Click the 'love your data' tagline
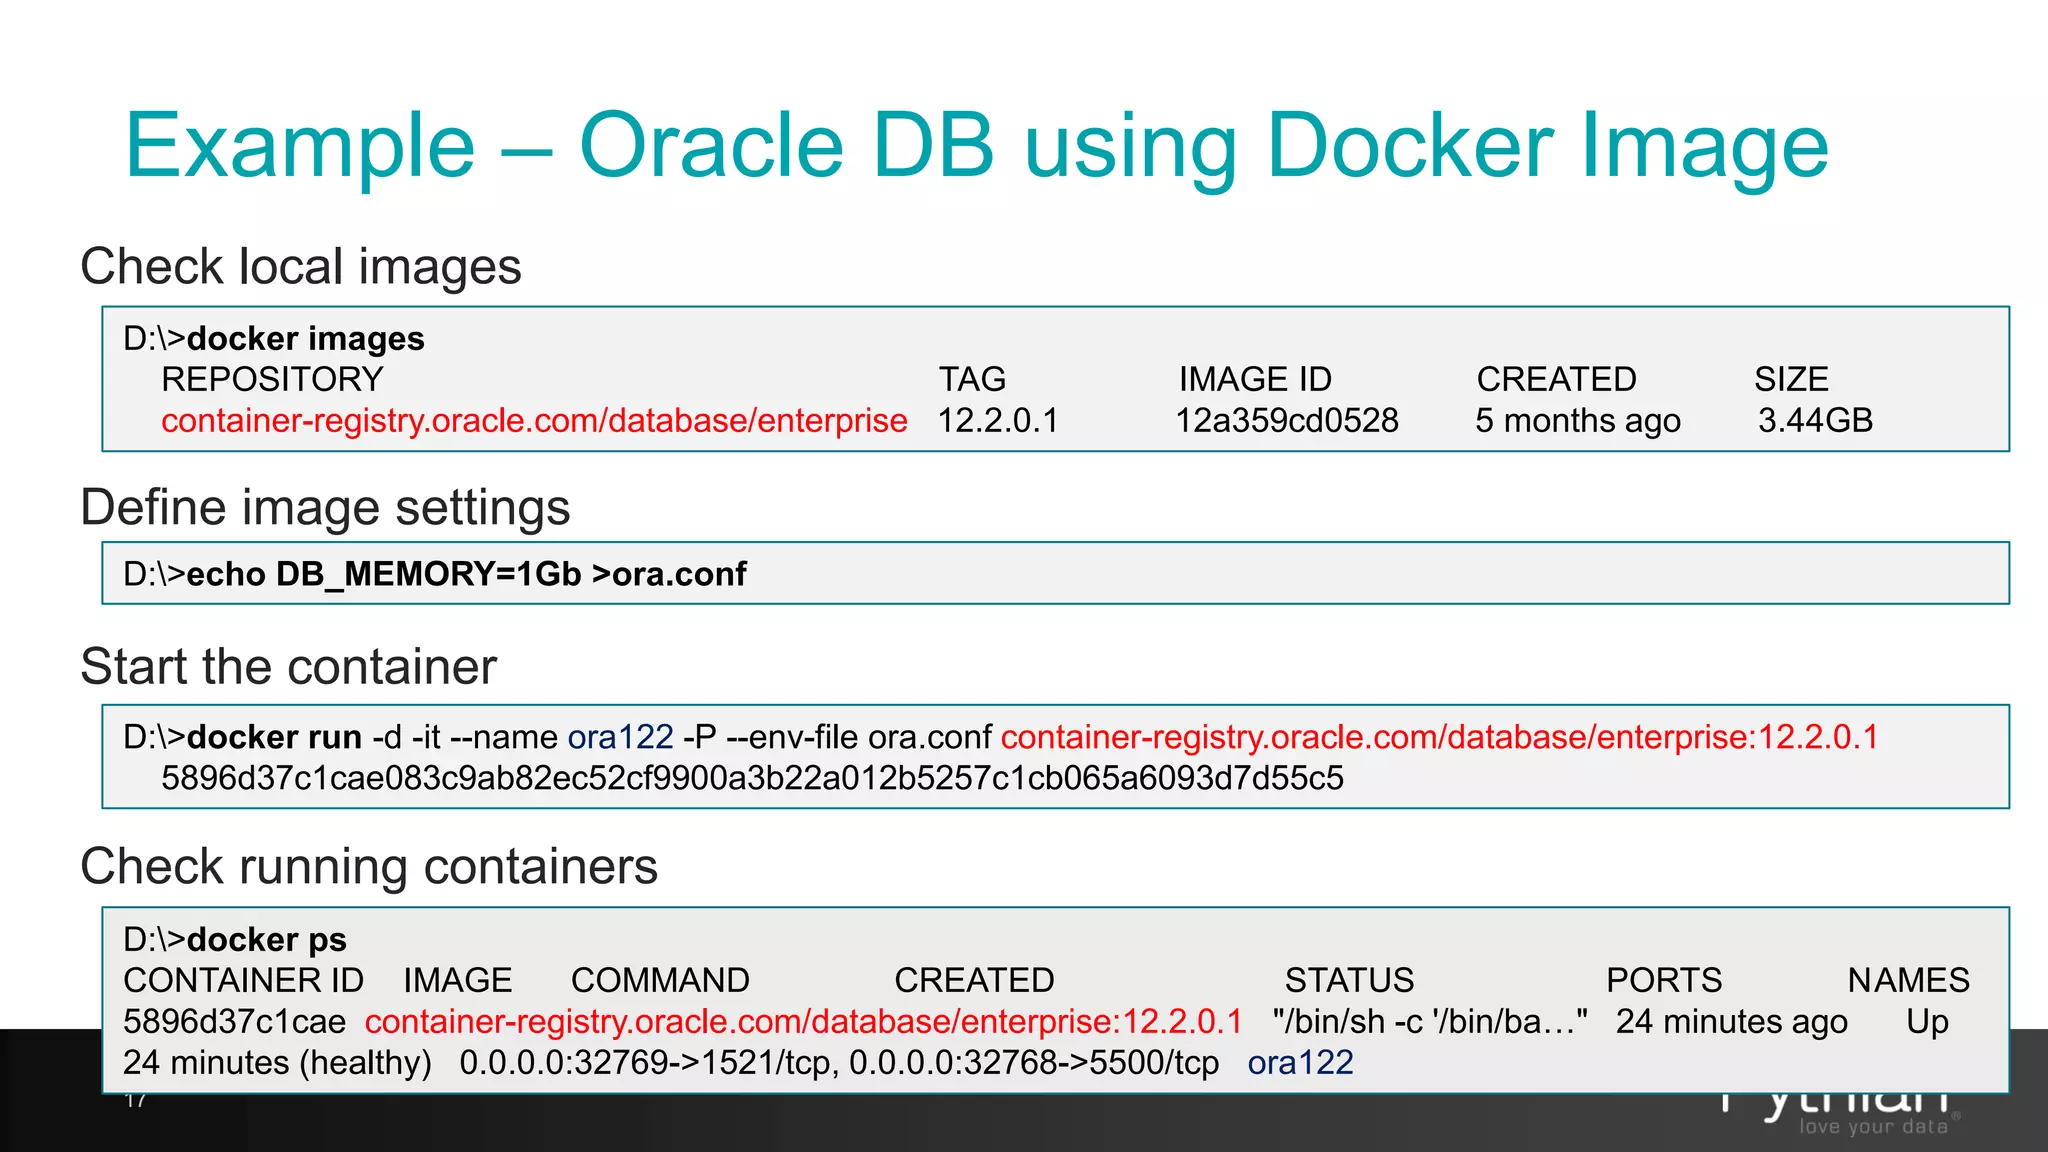 tap(1873, 1127)
